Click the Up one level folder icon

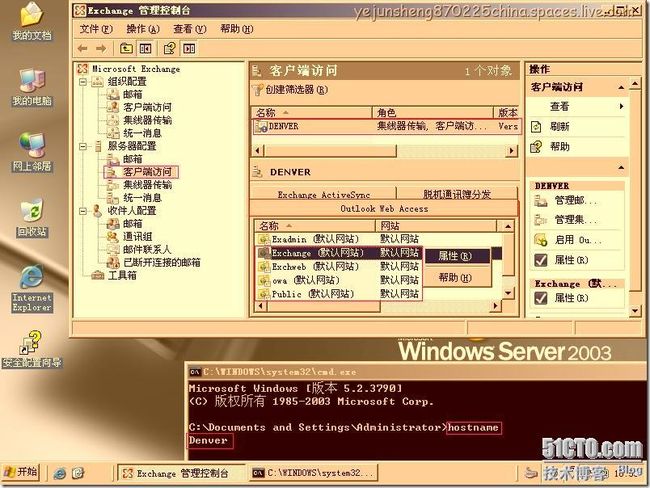126,49
